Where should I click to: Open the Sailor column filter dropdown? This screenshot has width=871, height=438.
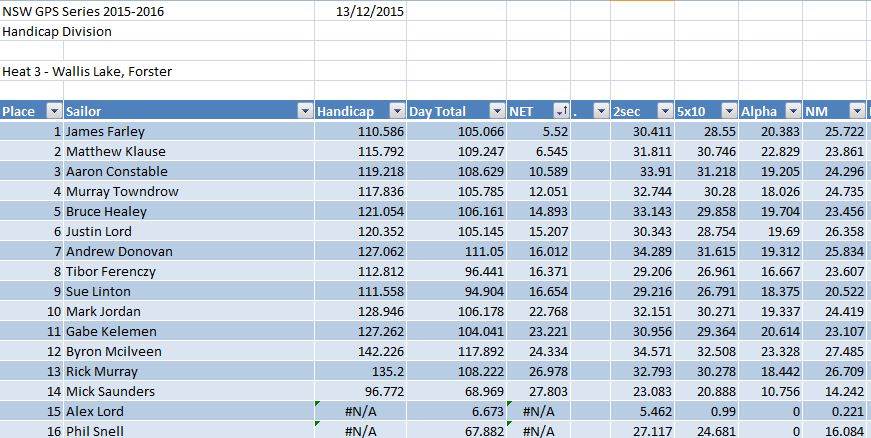pos(304,111)
